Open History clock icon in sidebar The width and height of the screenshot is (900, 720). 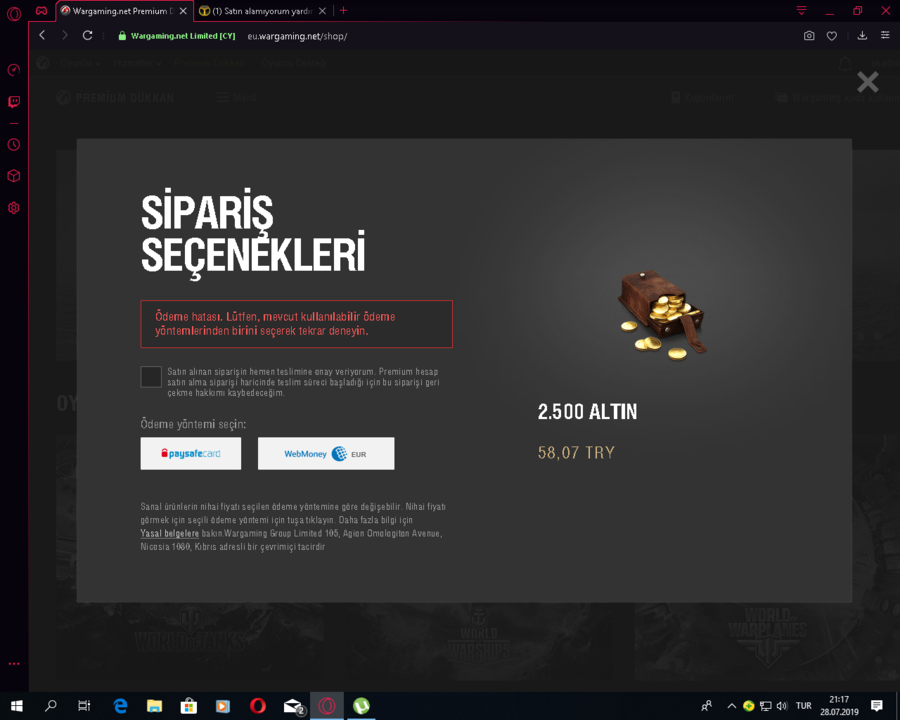coord(14,145)
